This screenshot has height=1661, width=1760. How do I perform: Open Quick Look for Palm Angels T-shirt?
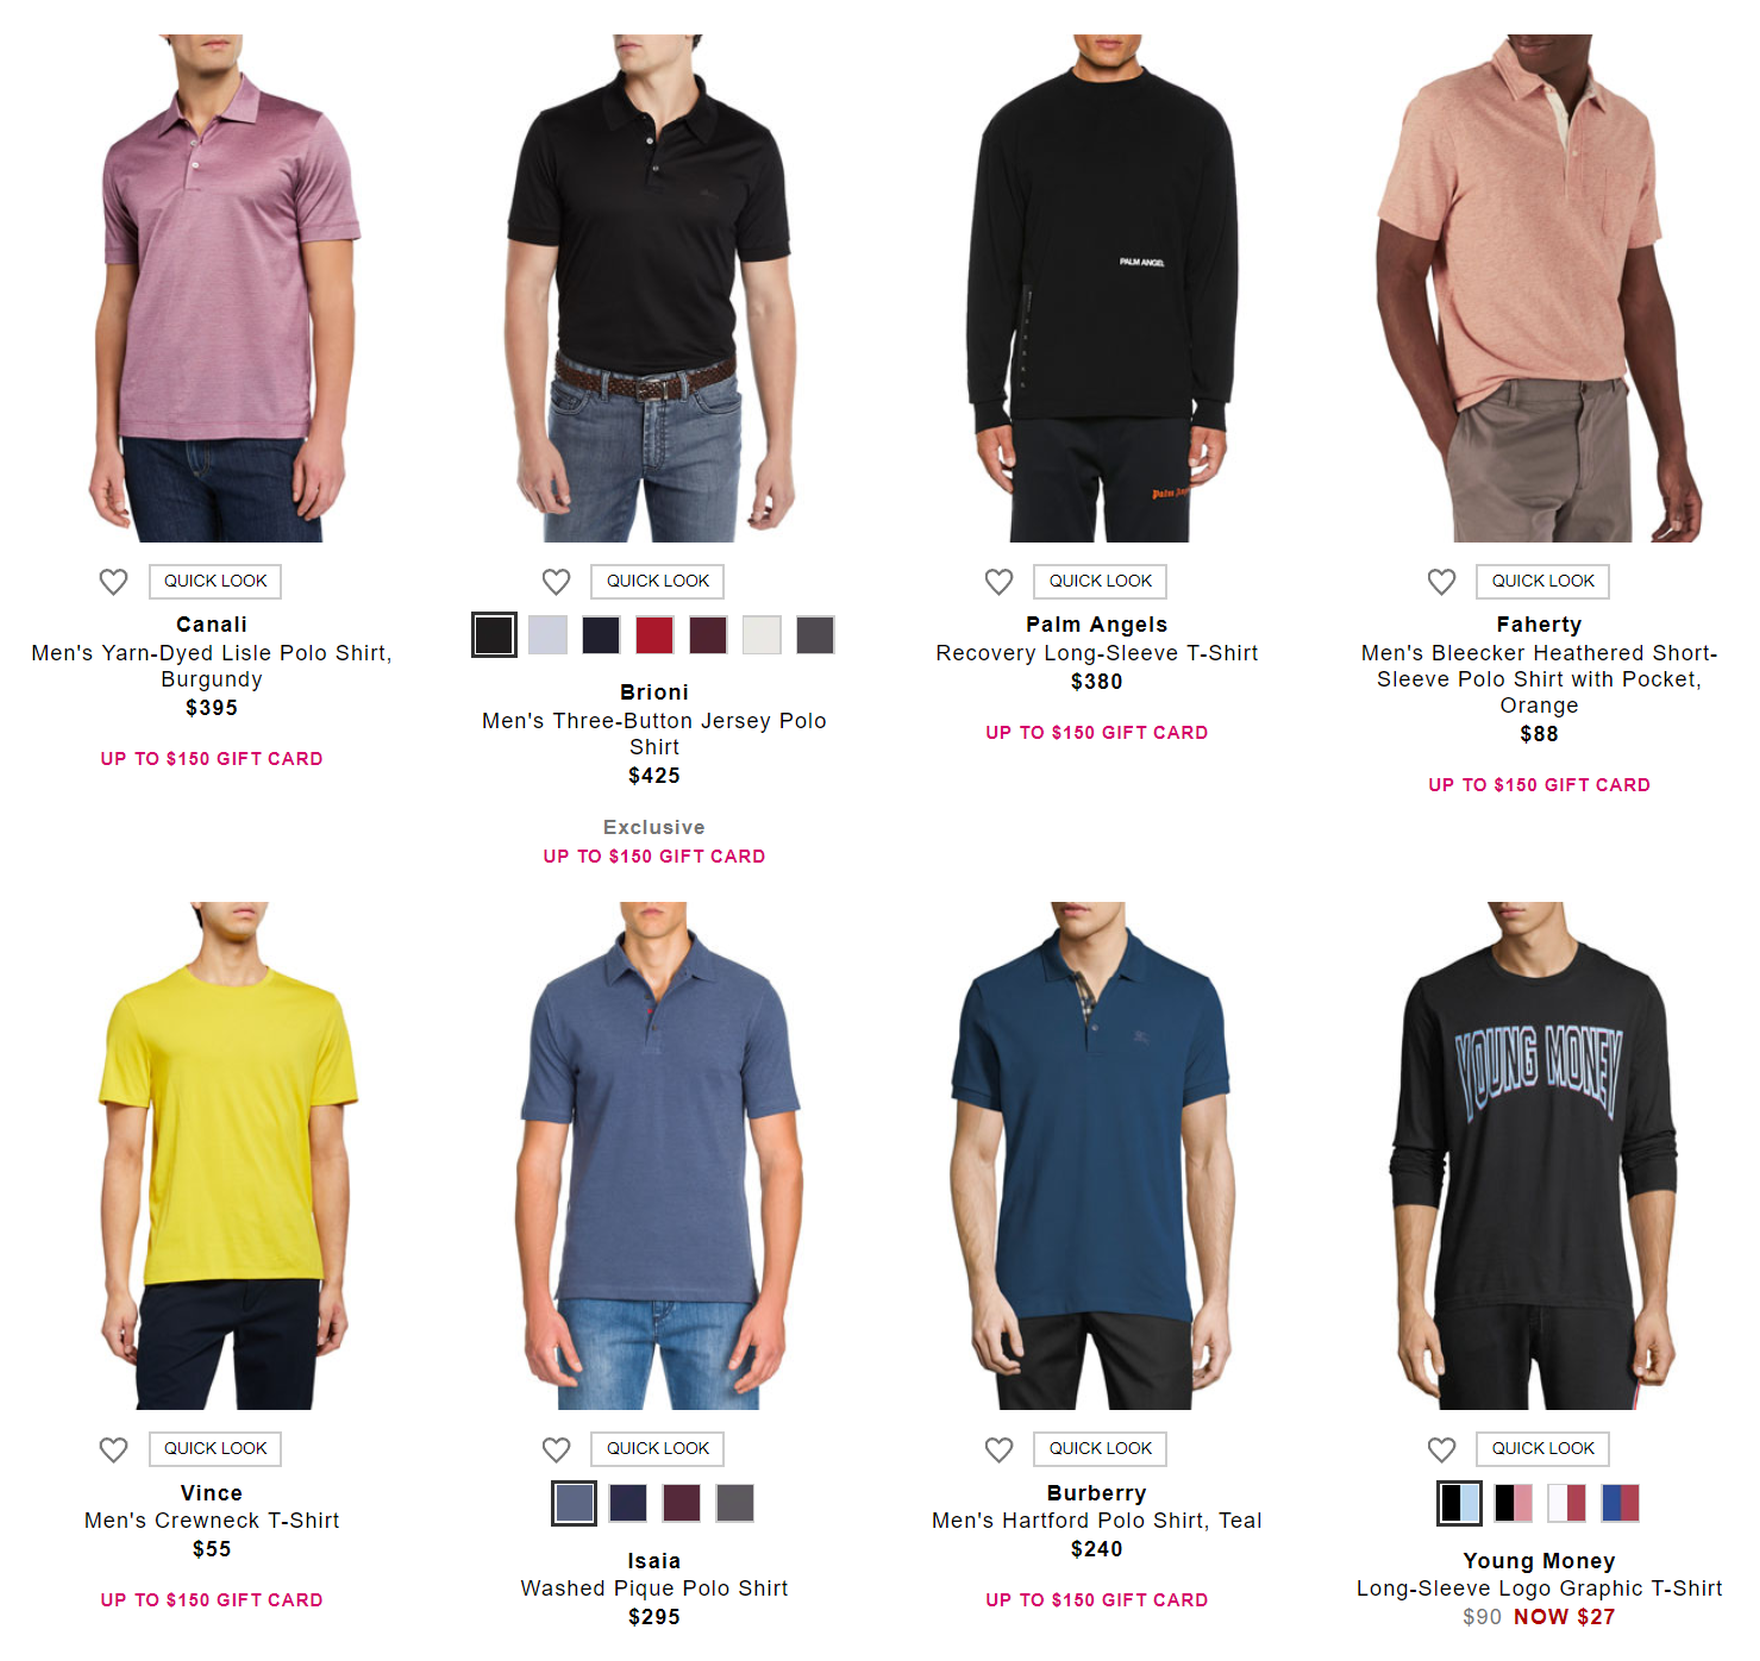1100,581
